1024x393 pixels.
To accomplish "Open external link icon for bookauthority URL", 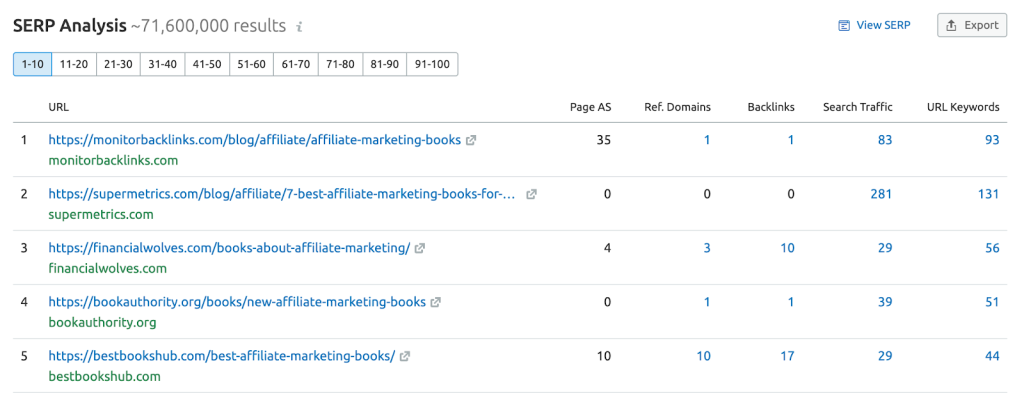I will click(436, 303).
